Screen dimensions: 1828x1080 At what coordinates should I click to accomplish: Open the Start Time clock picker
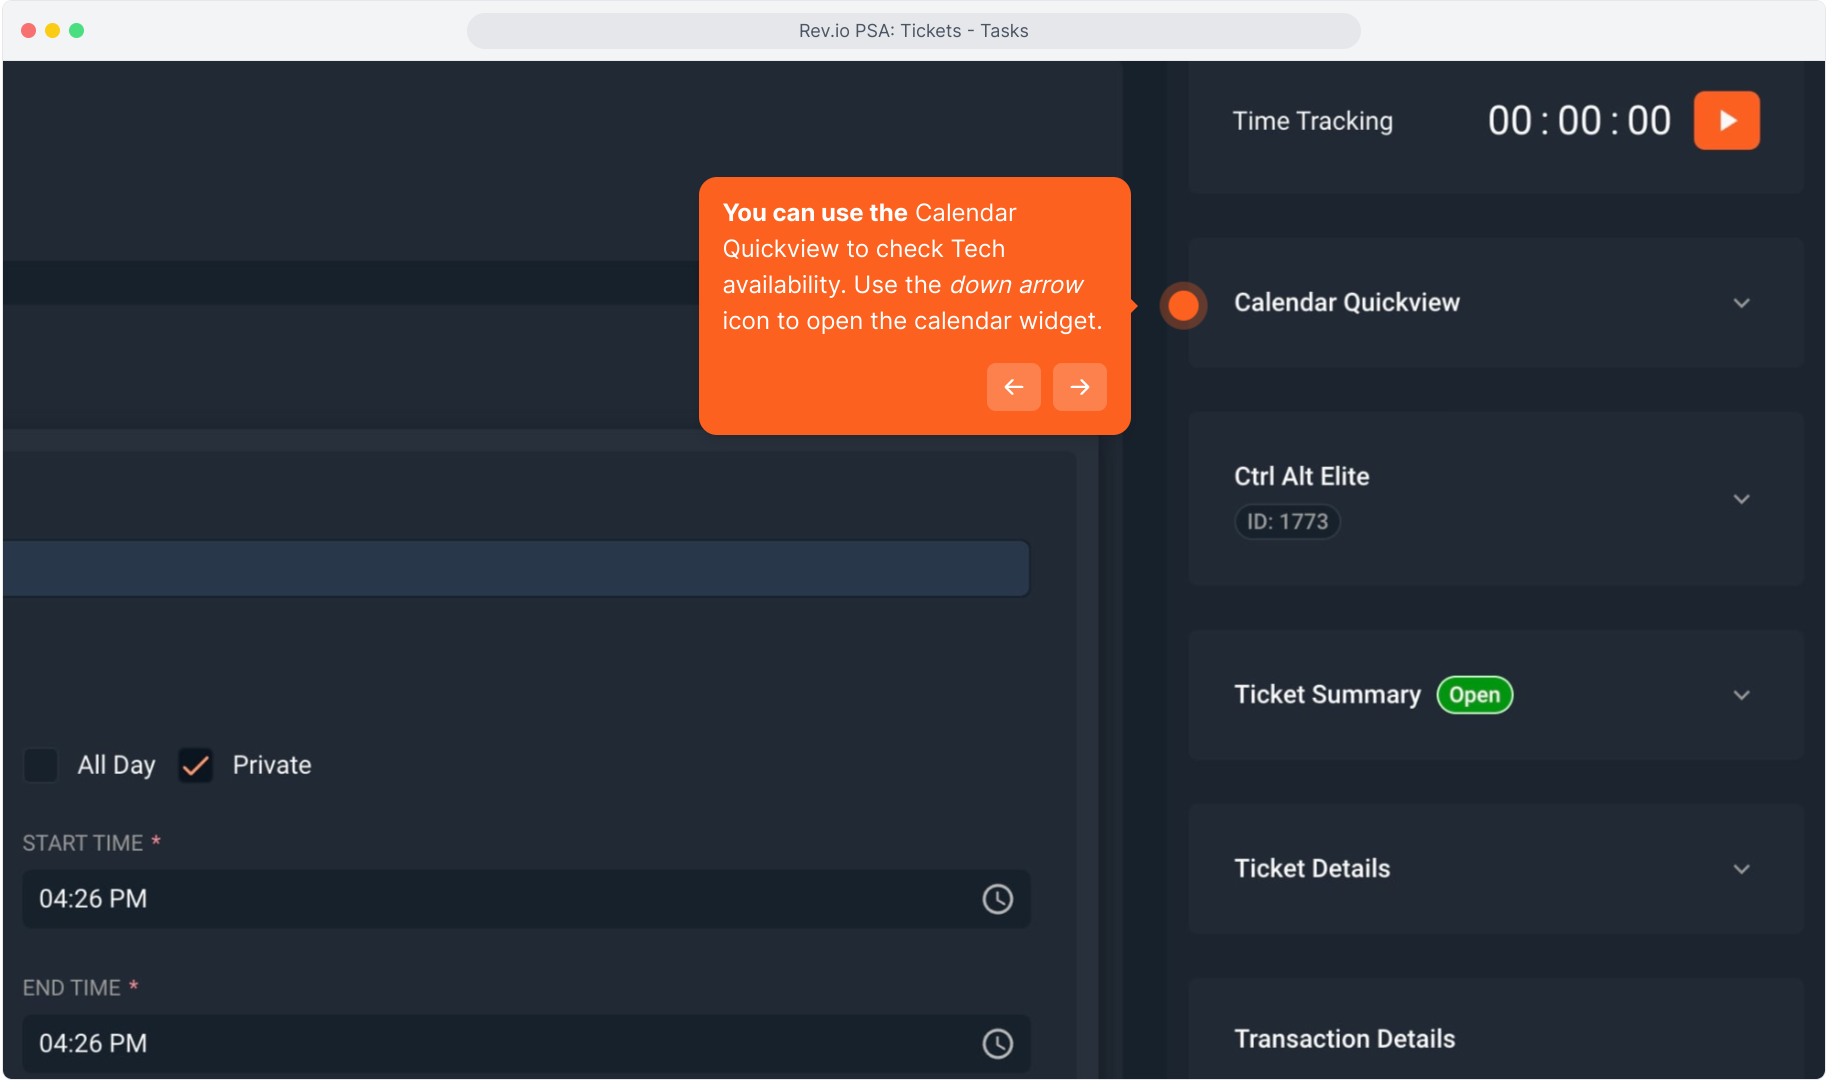click(997, 899)
